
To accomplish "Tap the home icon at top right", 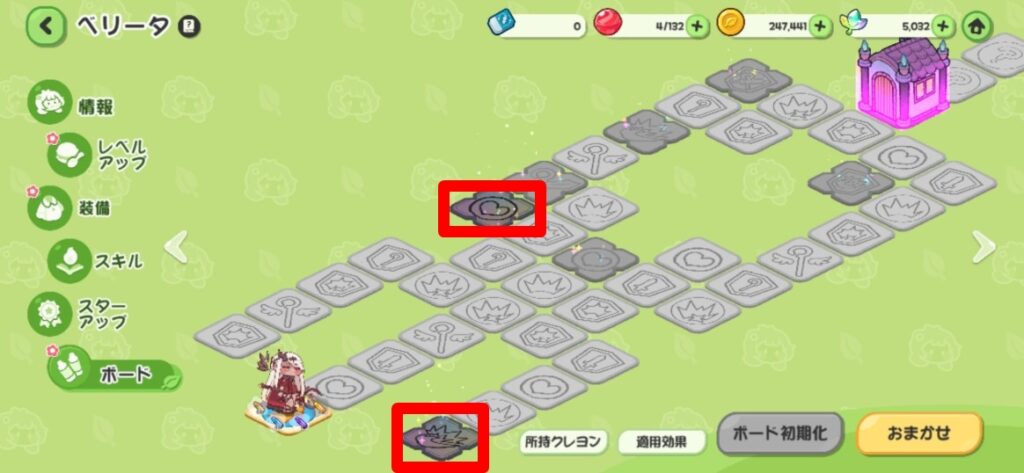I will pos(977,27).
